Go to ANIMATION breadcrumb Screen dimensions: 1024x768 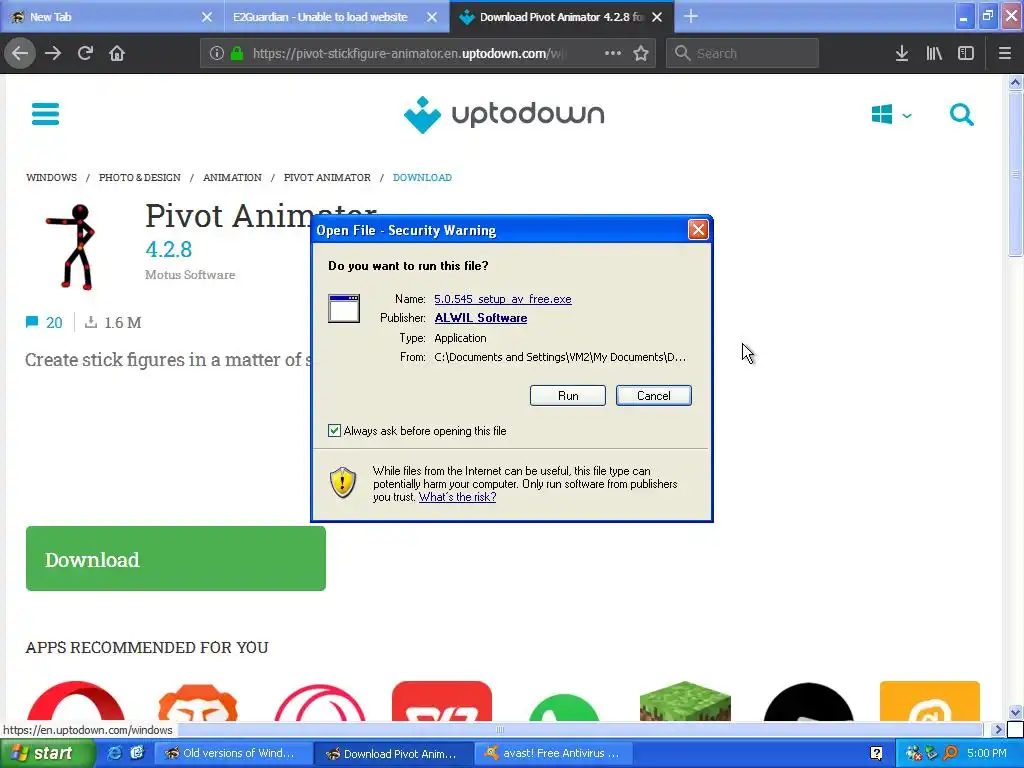pos(232,178)
